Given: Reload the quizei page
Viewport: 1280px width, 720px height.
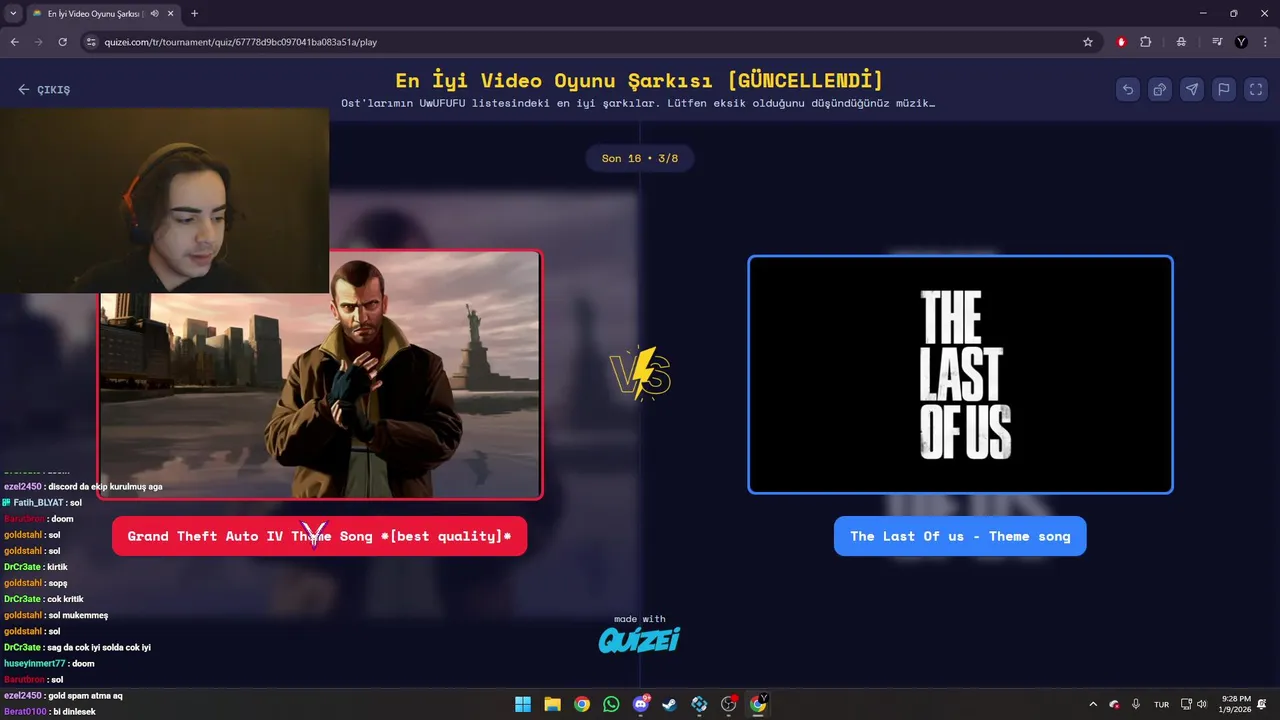Looking at the screenshot, I should [x=62, y=42].
